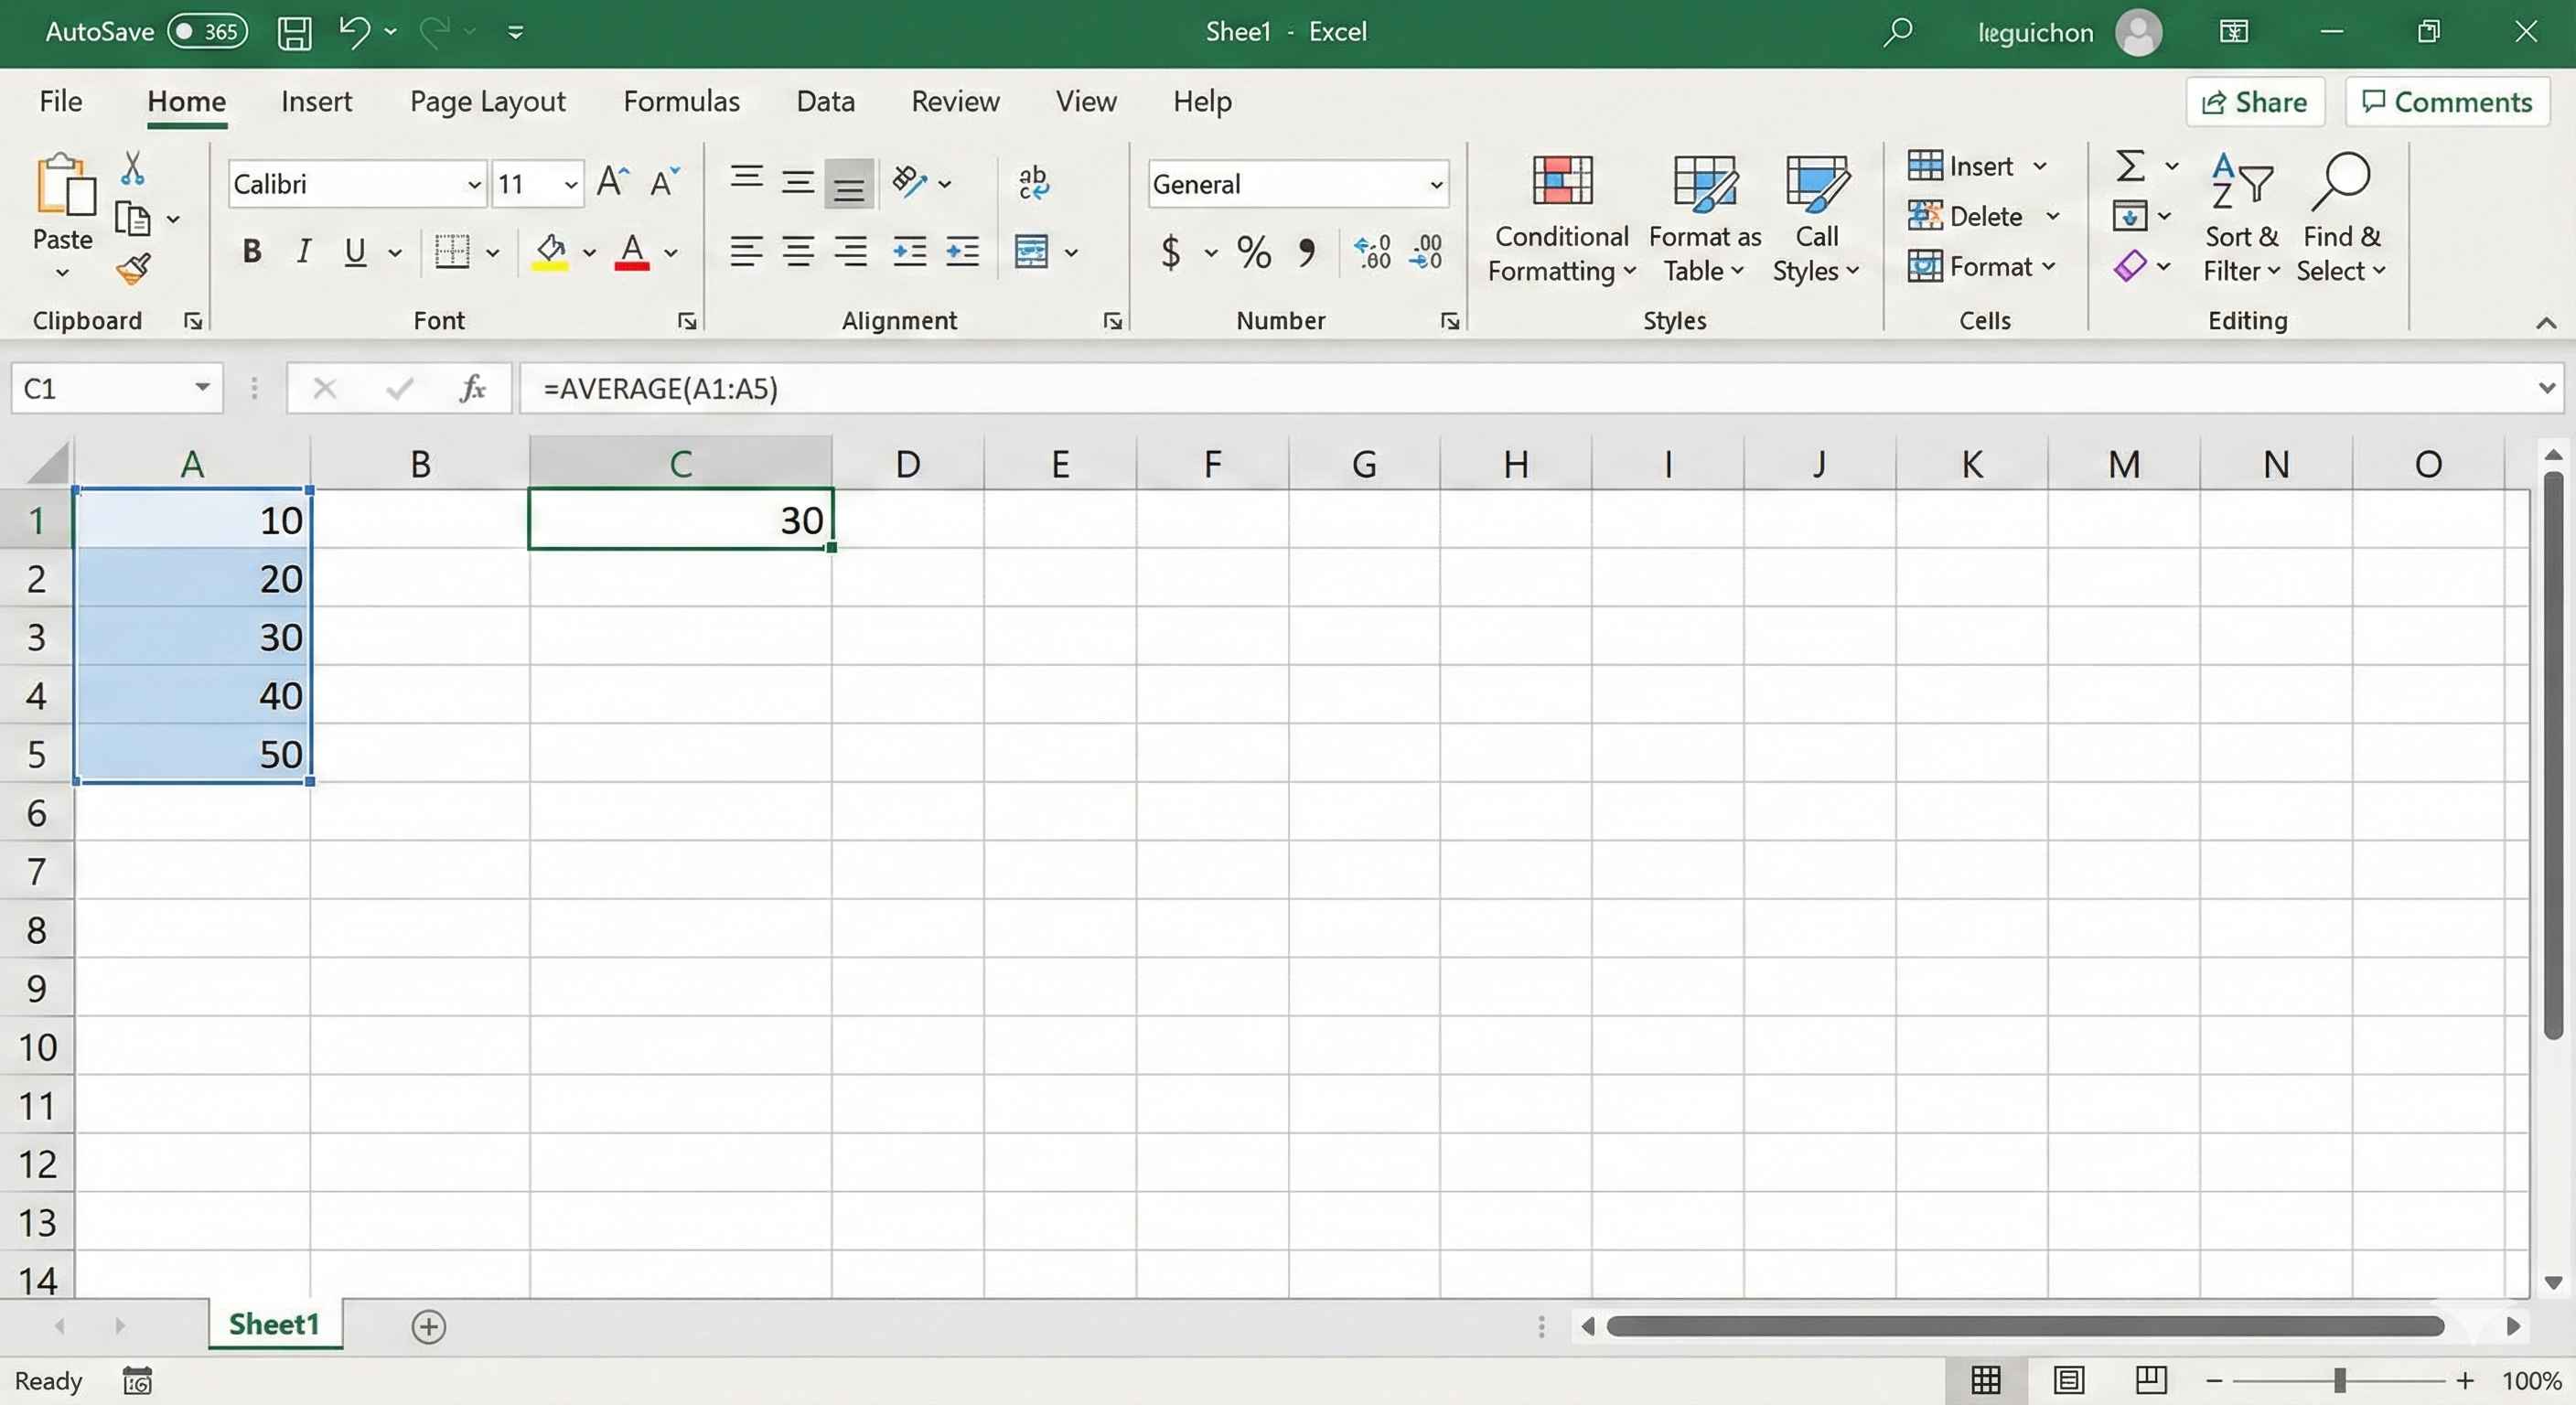The width and height of the screenshot is (2576, 1405).
Task: Click the Increase Decimal icon
Action: tap(1372, 252)
